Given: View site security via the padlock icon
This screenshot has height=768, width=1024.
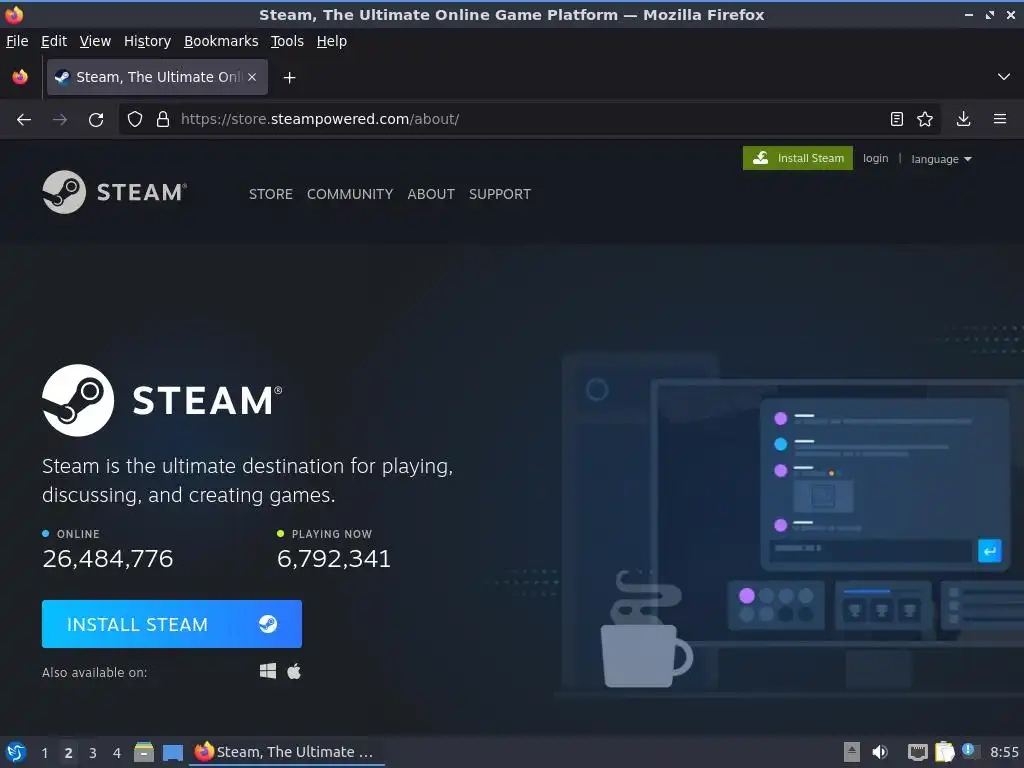Looking at the screenshot, I should [x=163, y=120].
